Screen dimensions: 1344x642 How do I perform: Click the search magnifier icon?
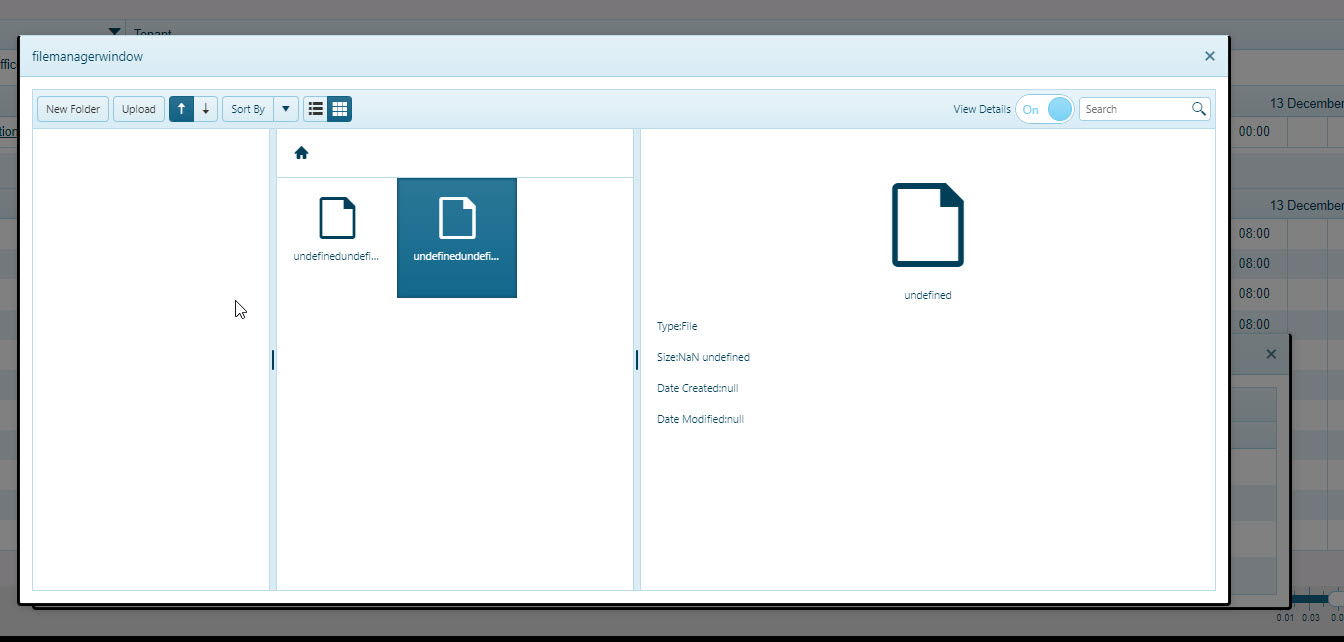point(1199,109)
